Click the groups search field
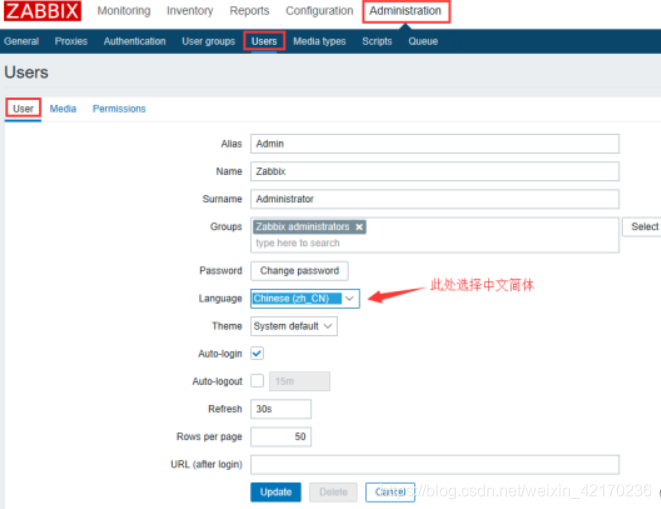This screenshot has width=661, height=509. pyautogui.click(x=435, y=243)
